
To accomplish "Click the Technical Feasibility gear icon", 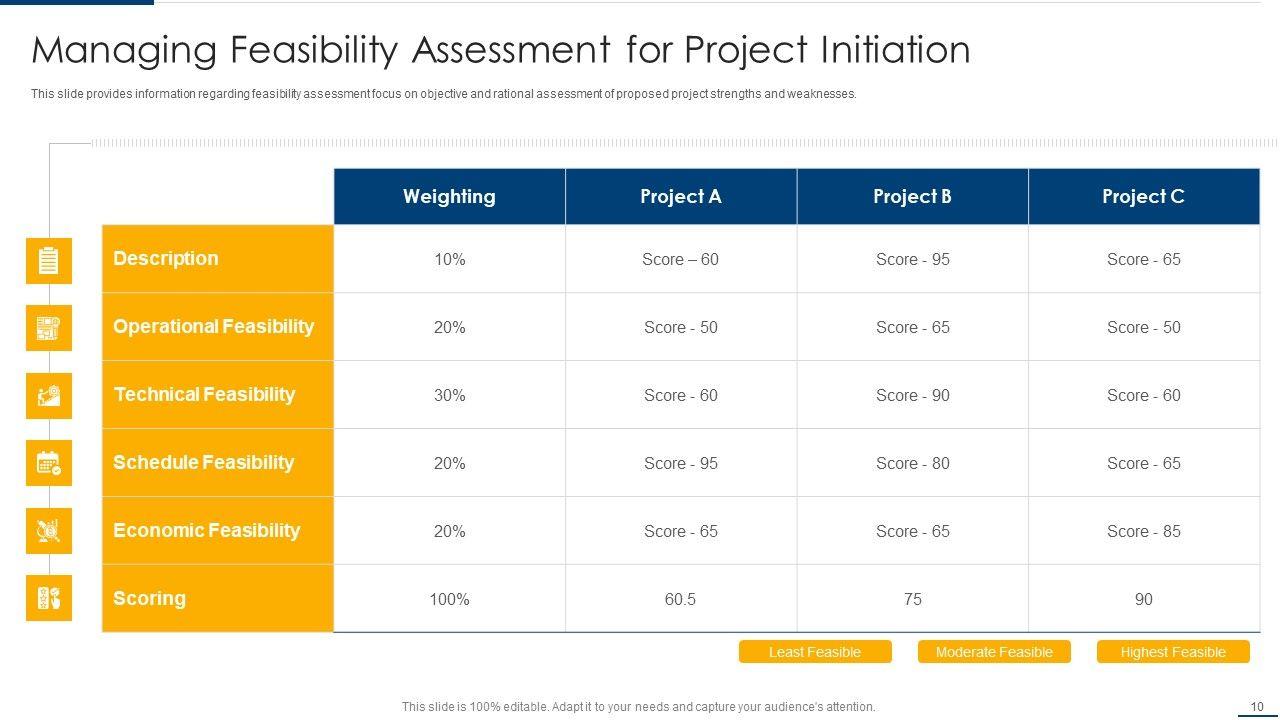I will (48, 396).
